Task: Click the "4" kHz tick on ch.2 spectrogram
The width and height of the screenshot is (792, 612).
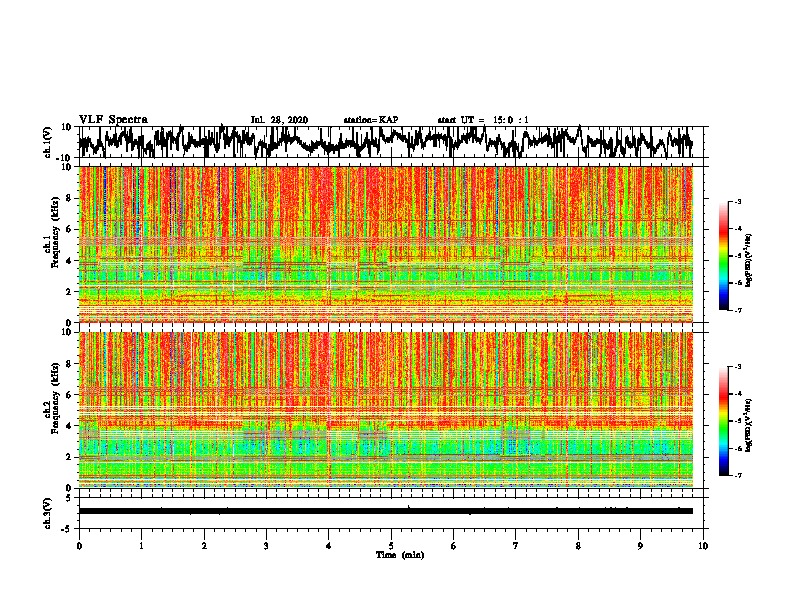Action: pyautogui.click(x=70, y=426)
